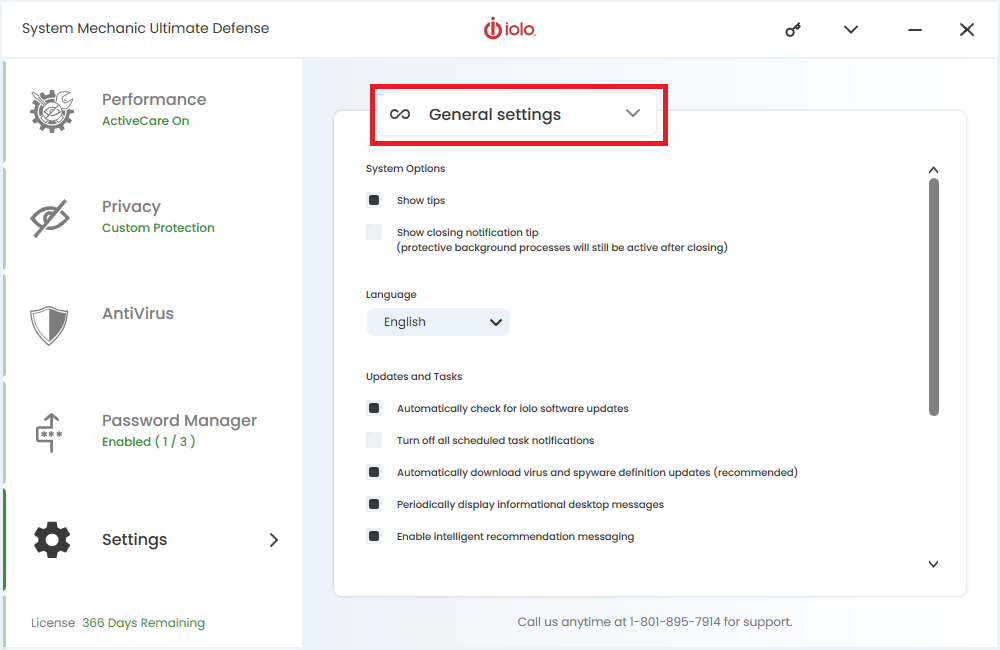This screenshot has height=650, width=1000.
Task: Click the key license icon in title bar
Action: coord(793,30)
